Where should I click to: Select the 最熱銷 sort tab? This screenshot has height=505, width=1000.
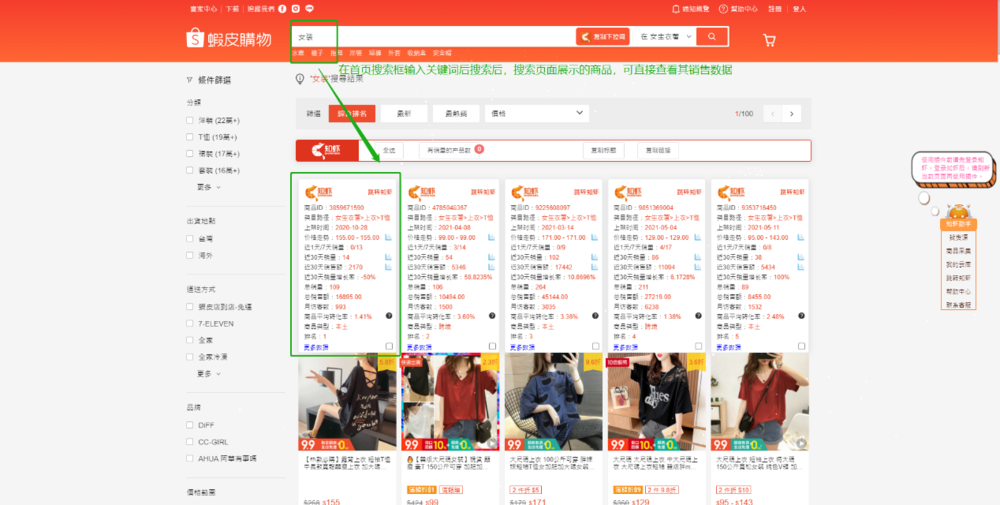click(x=456, y=113)
